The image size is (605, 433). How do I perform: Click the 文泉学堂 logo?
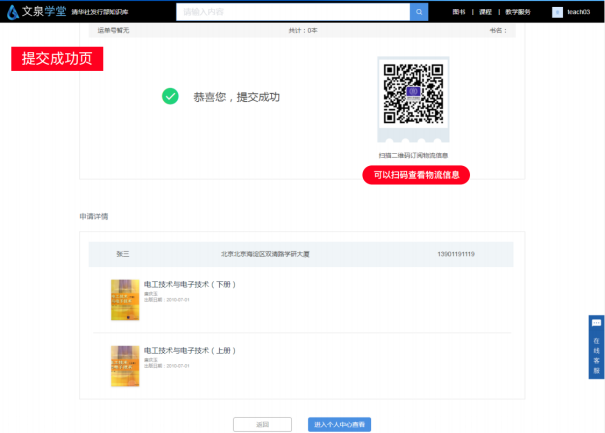point(36,12)
